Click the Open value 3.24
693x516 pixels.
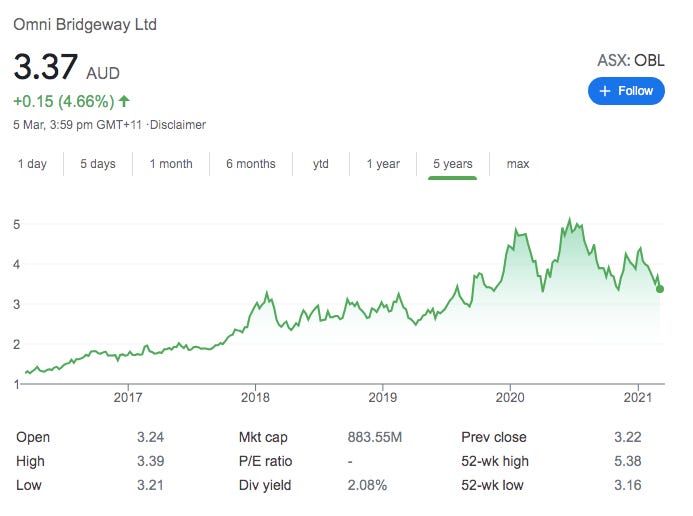coord(150,437)
